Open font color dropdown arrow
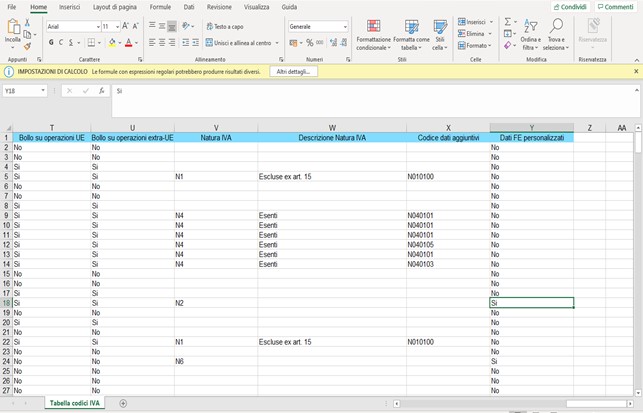This screenshot has width=643, height=413. point(136,43)
